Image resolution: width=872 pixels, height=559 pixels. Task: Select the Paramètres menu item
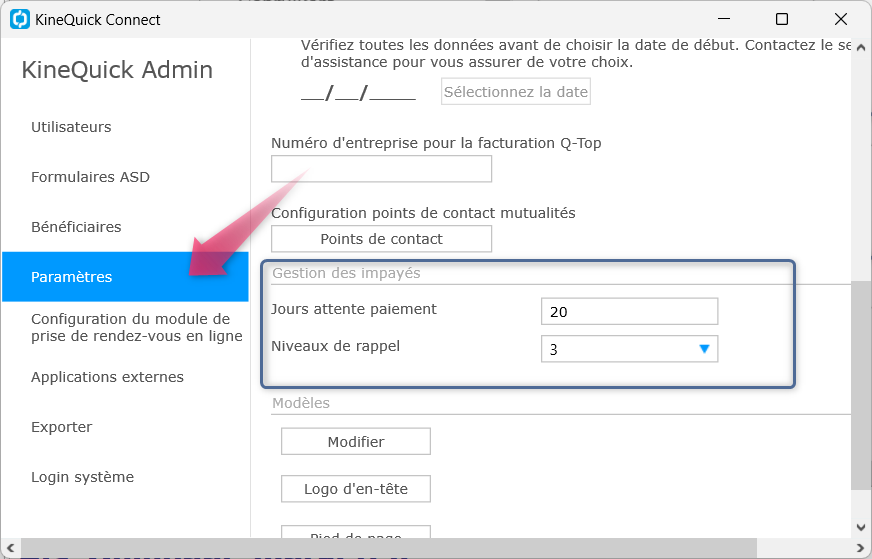(125, 276)
